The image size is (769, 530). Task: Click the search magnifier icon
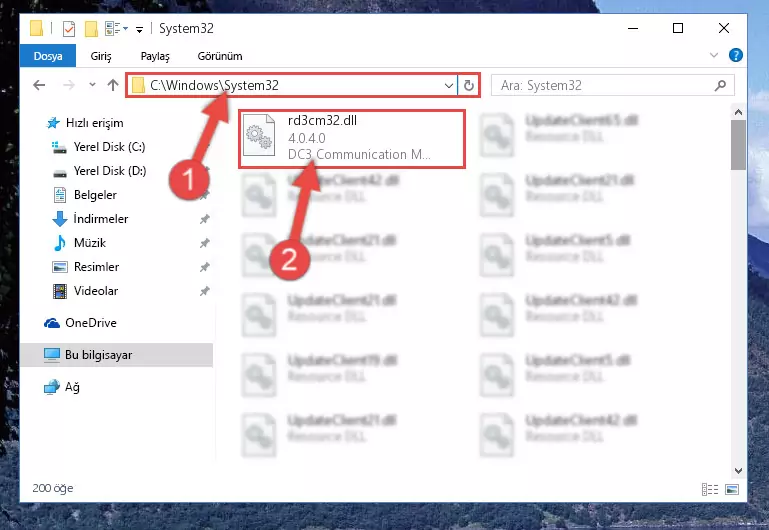click(720, 85)
